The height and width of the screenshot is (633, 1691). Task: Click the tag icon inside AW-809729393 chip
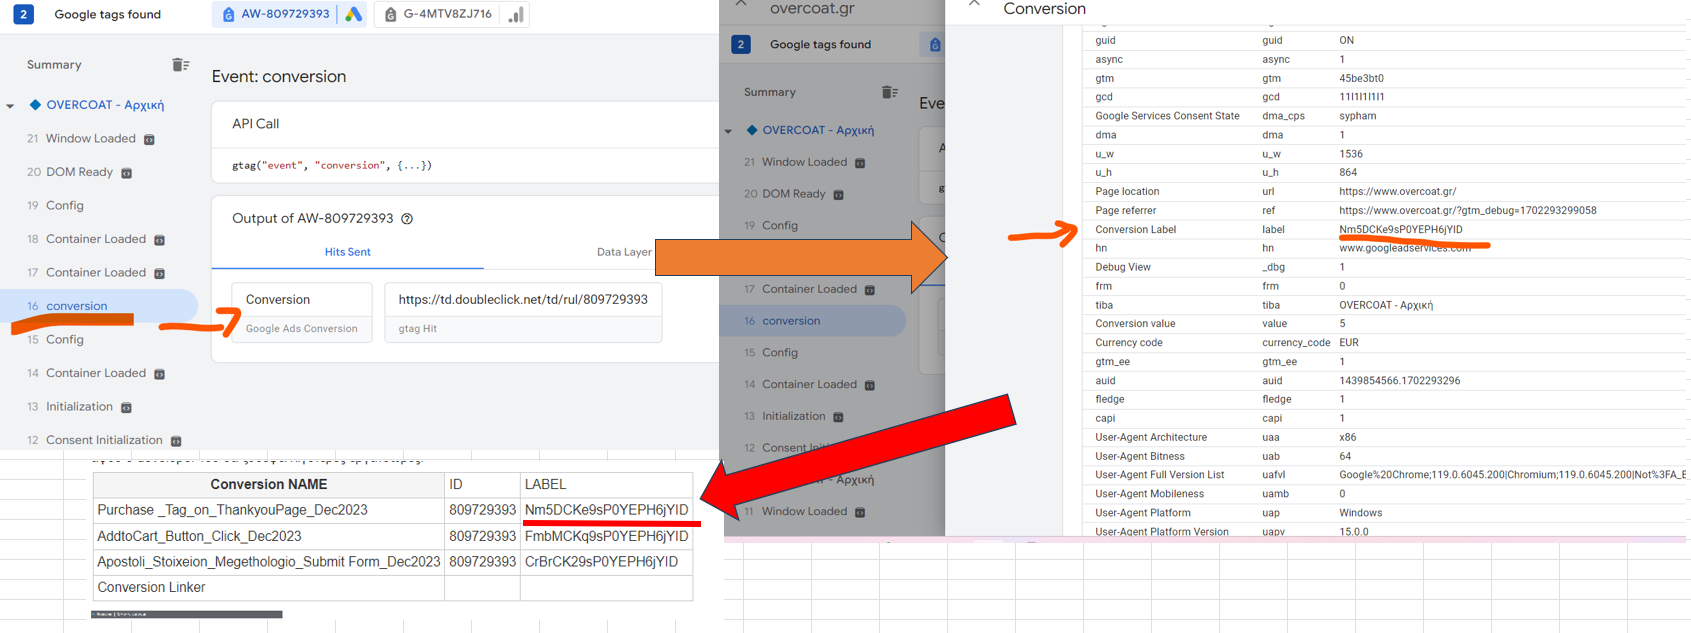228,14
